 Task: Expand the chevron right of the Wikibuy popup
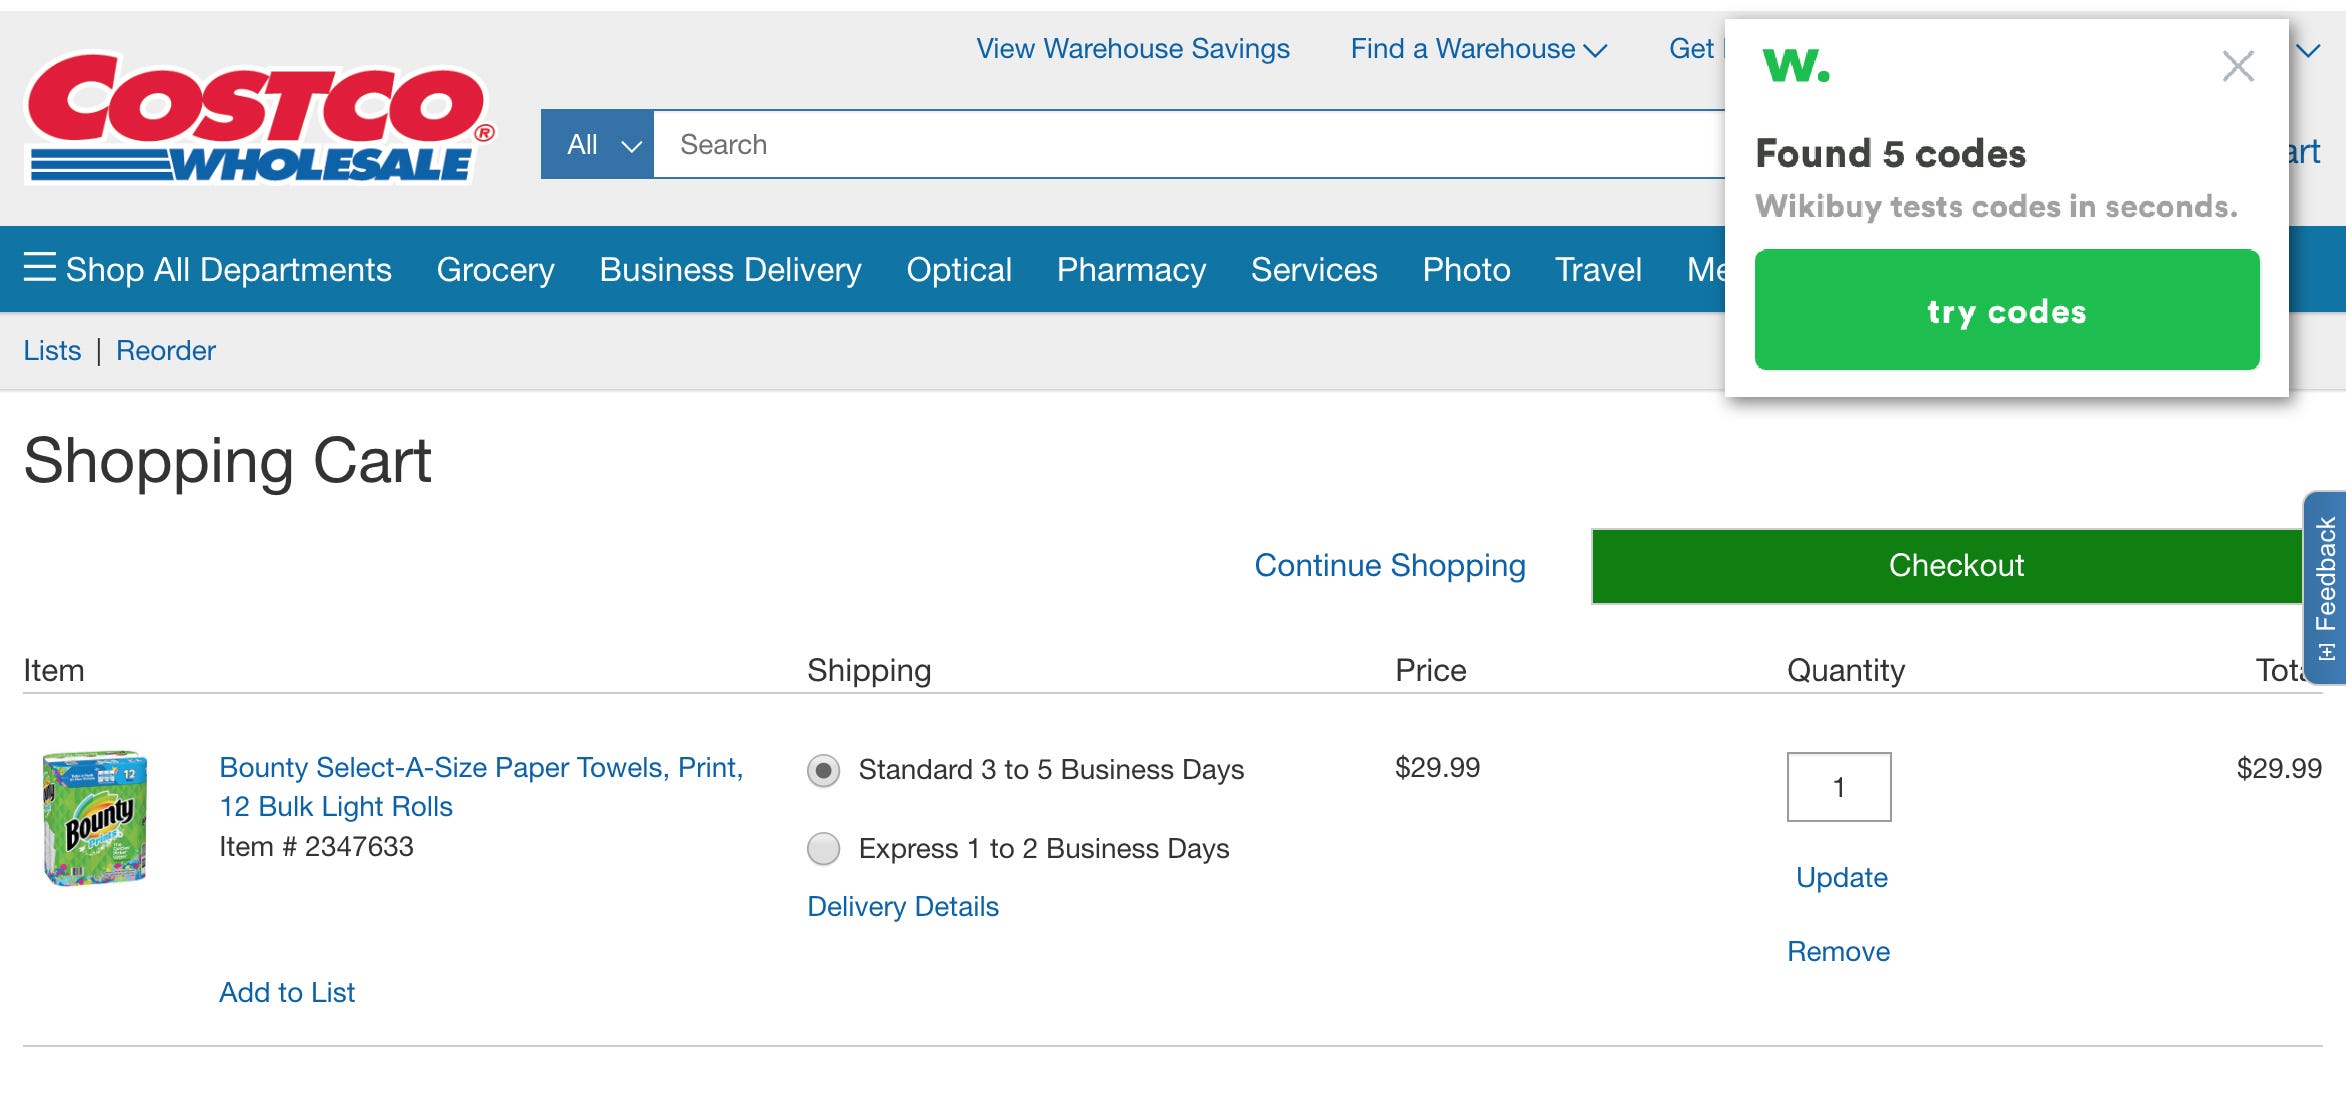(2308, 50)
